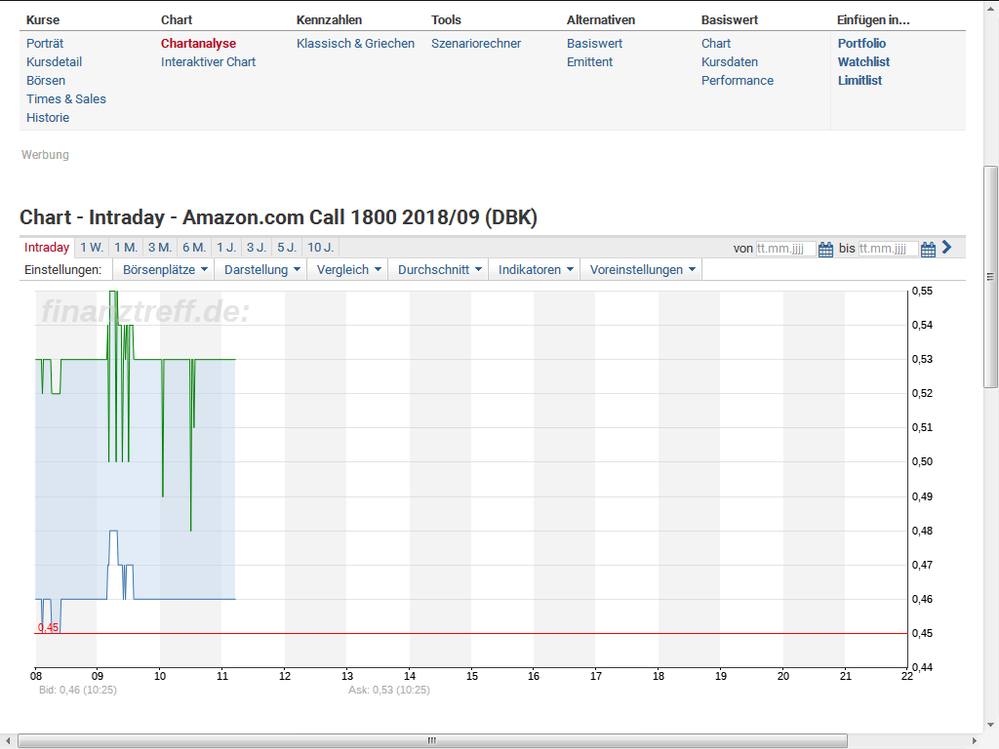Open the calendar picker for the 'von' date
999x749 pixels.
click(x=825, y=249)
